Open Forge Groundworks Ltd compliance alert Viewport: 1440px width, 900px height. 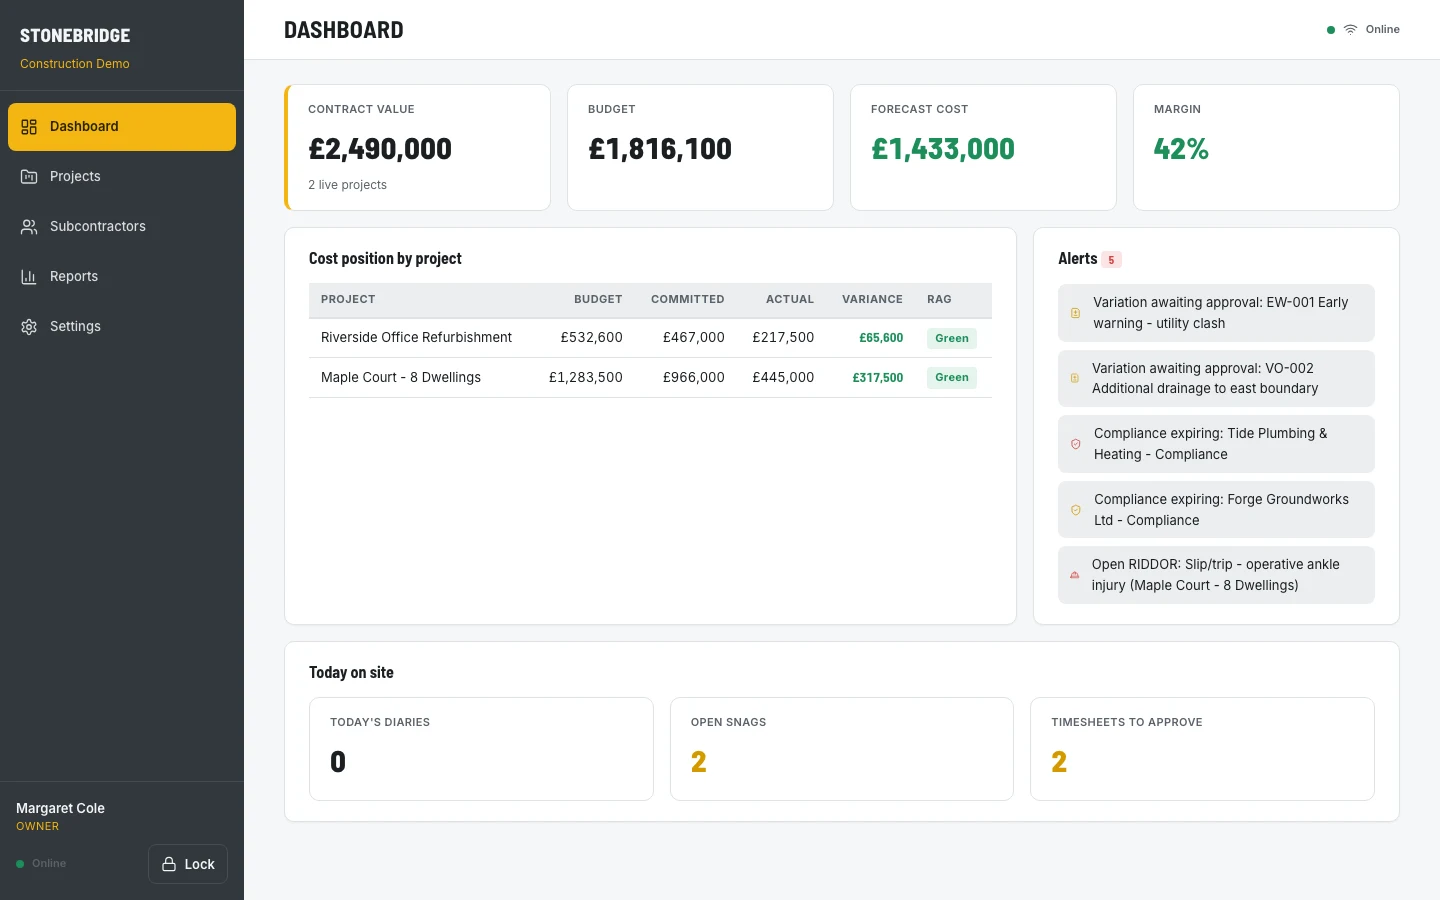tap(1216, 510)
